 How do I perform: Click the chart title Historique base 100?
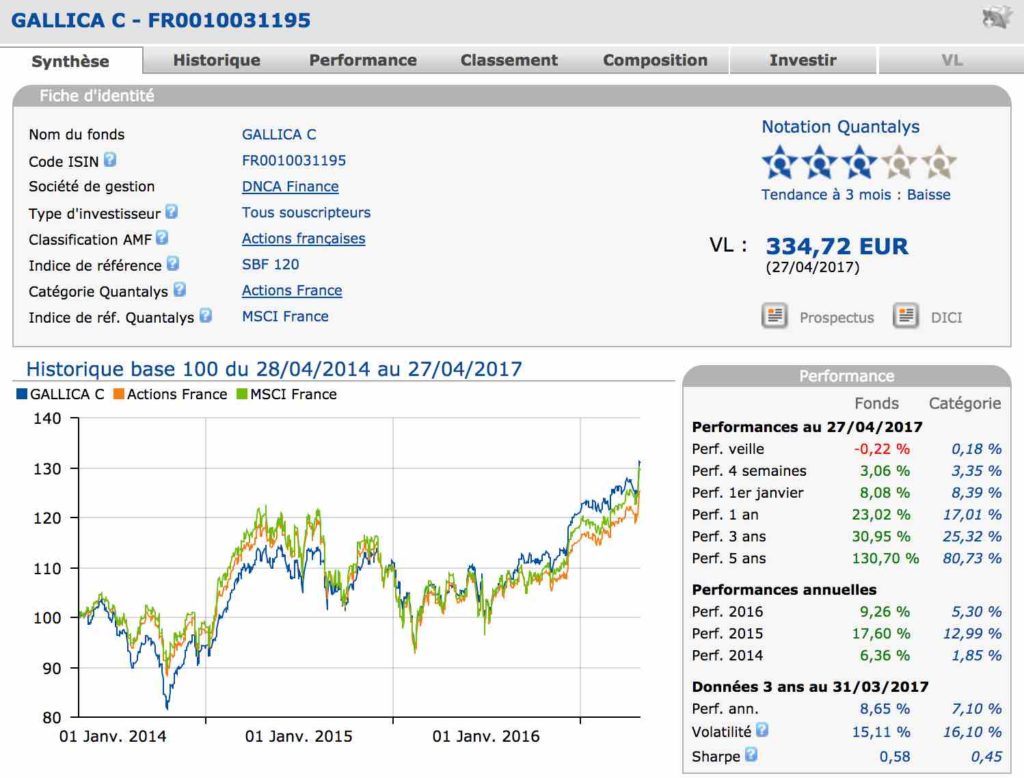coord(274,369)
